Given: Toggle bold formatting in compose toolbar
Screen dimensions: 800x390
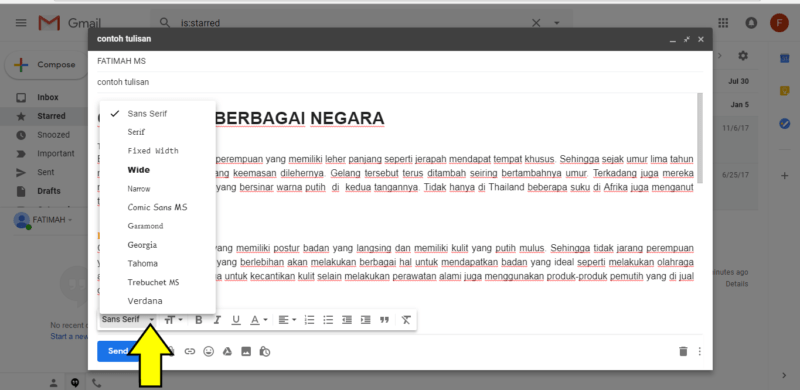Looking at the screenshot, I should (199, 320).
